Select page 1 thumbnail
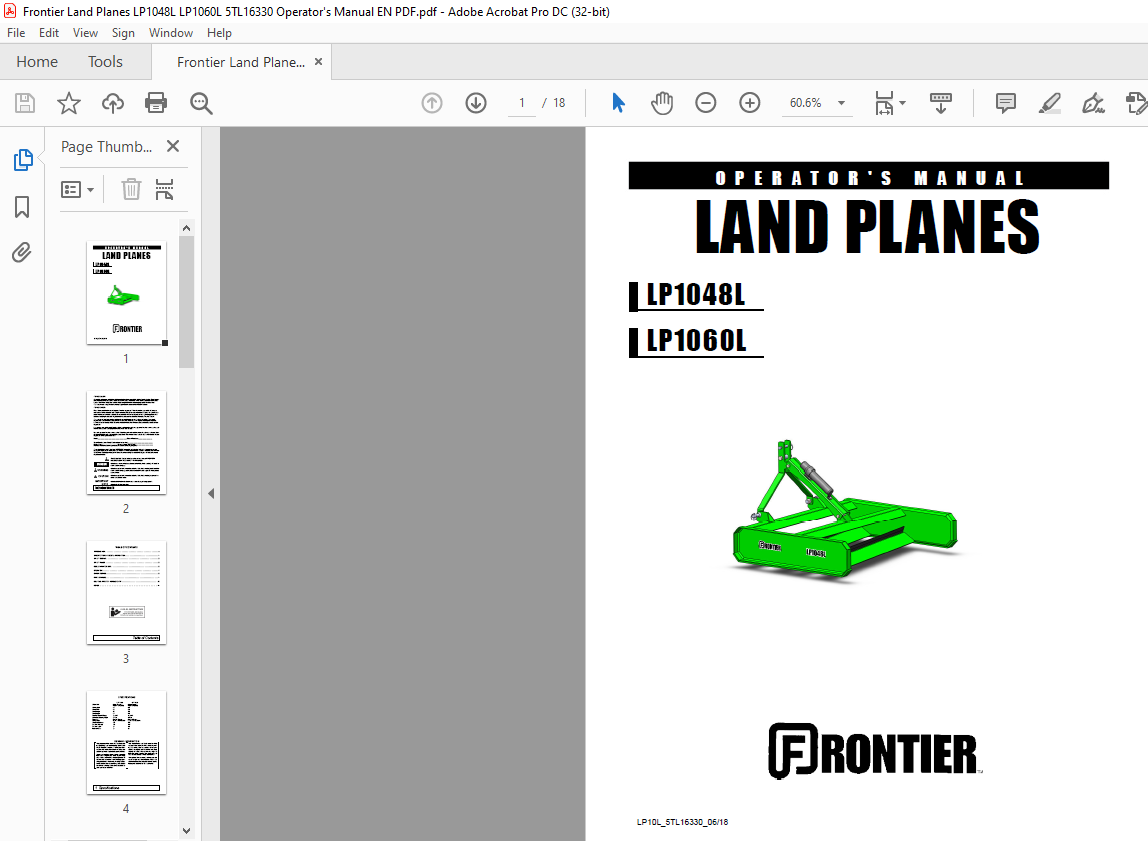The height and width of the screenshot is (841, 1148). coord(127,293)
